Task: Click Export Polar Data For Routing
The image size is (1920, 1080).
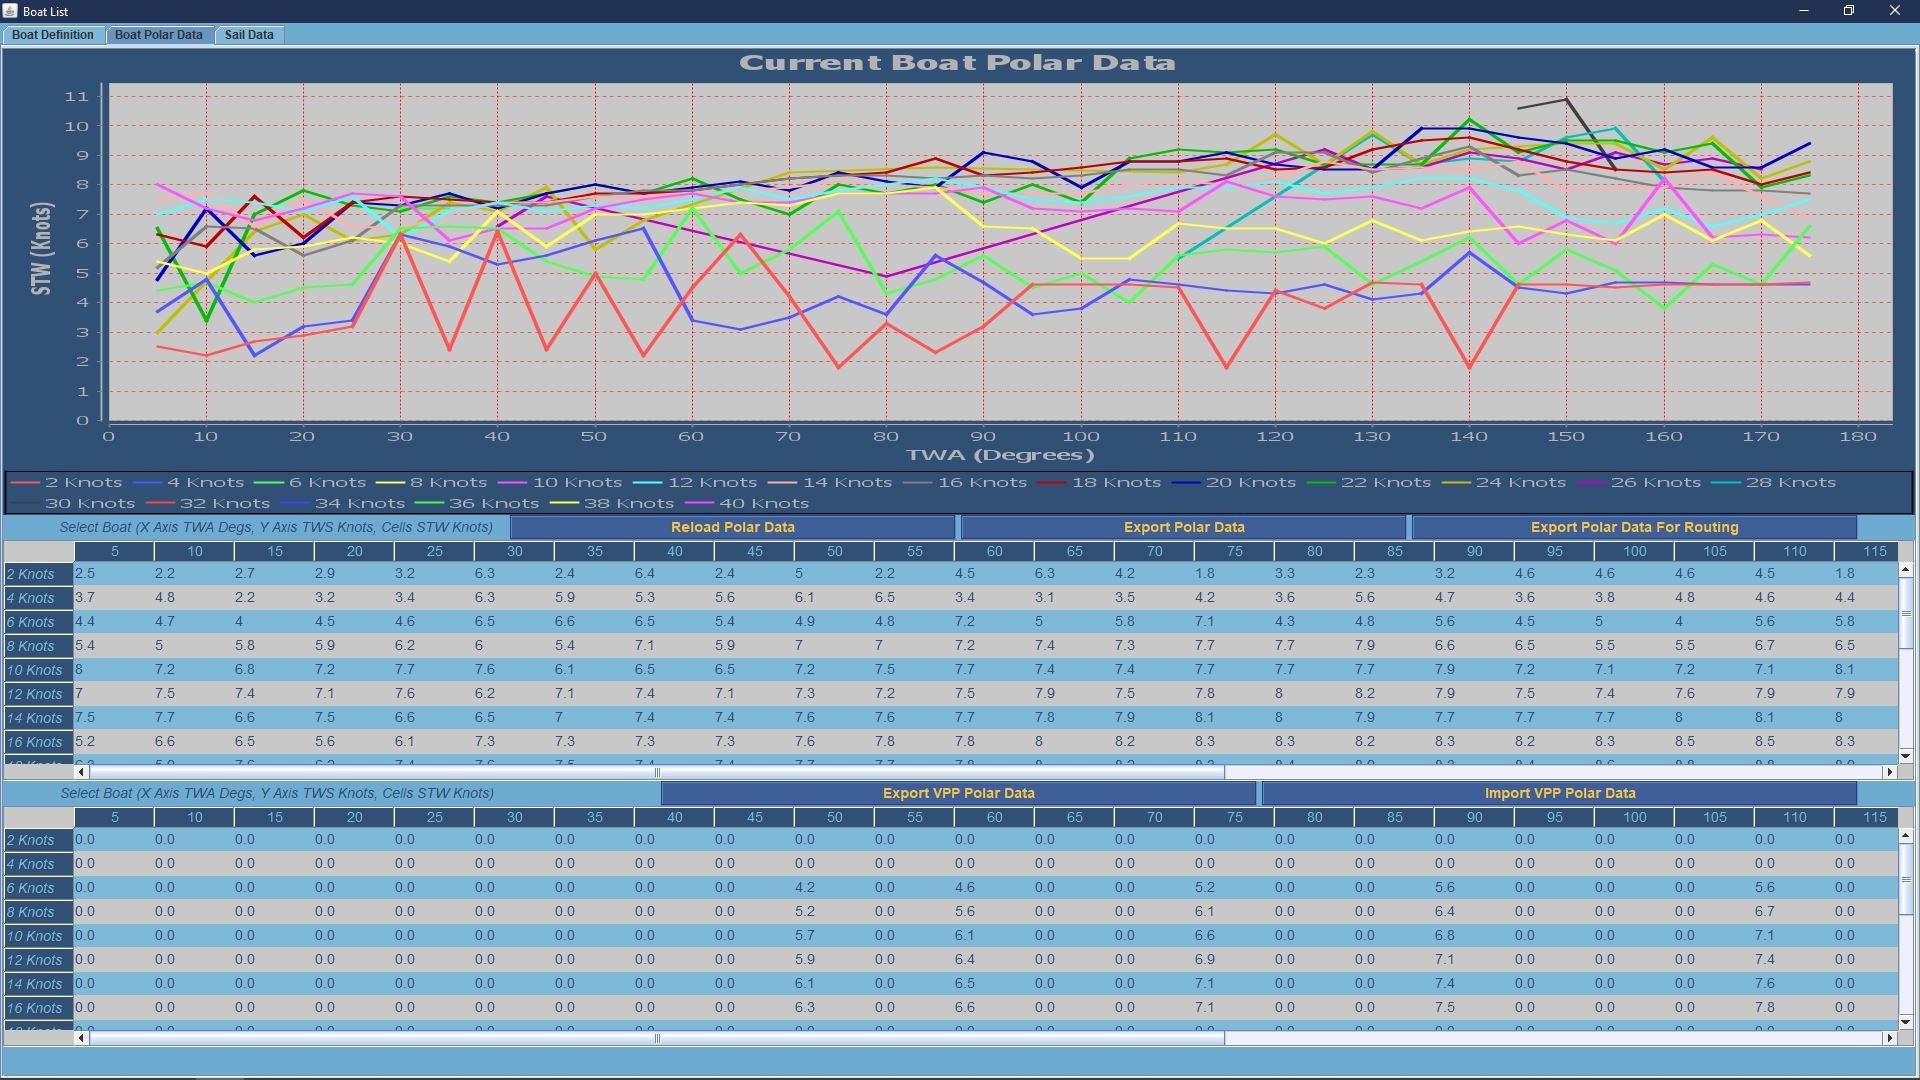Action: click(x=1633, y=527)
